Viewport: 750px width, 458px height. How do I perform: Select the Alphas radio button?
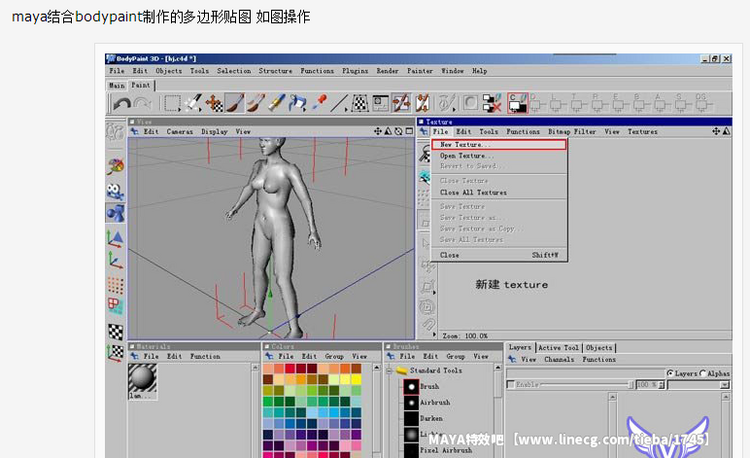[703, 373]
